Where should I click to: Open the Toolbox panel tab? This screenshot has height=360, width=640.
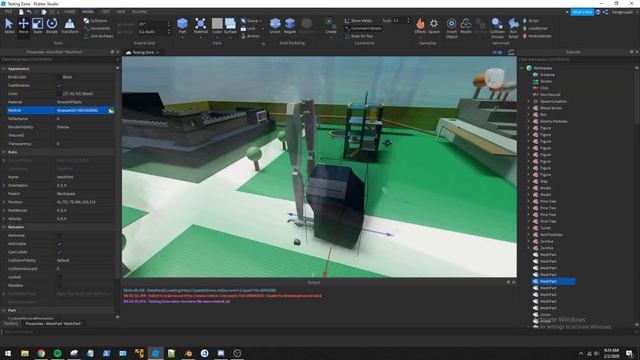point(11,323)
